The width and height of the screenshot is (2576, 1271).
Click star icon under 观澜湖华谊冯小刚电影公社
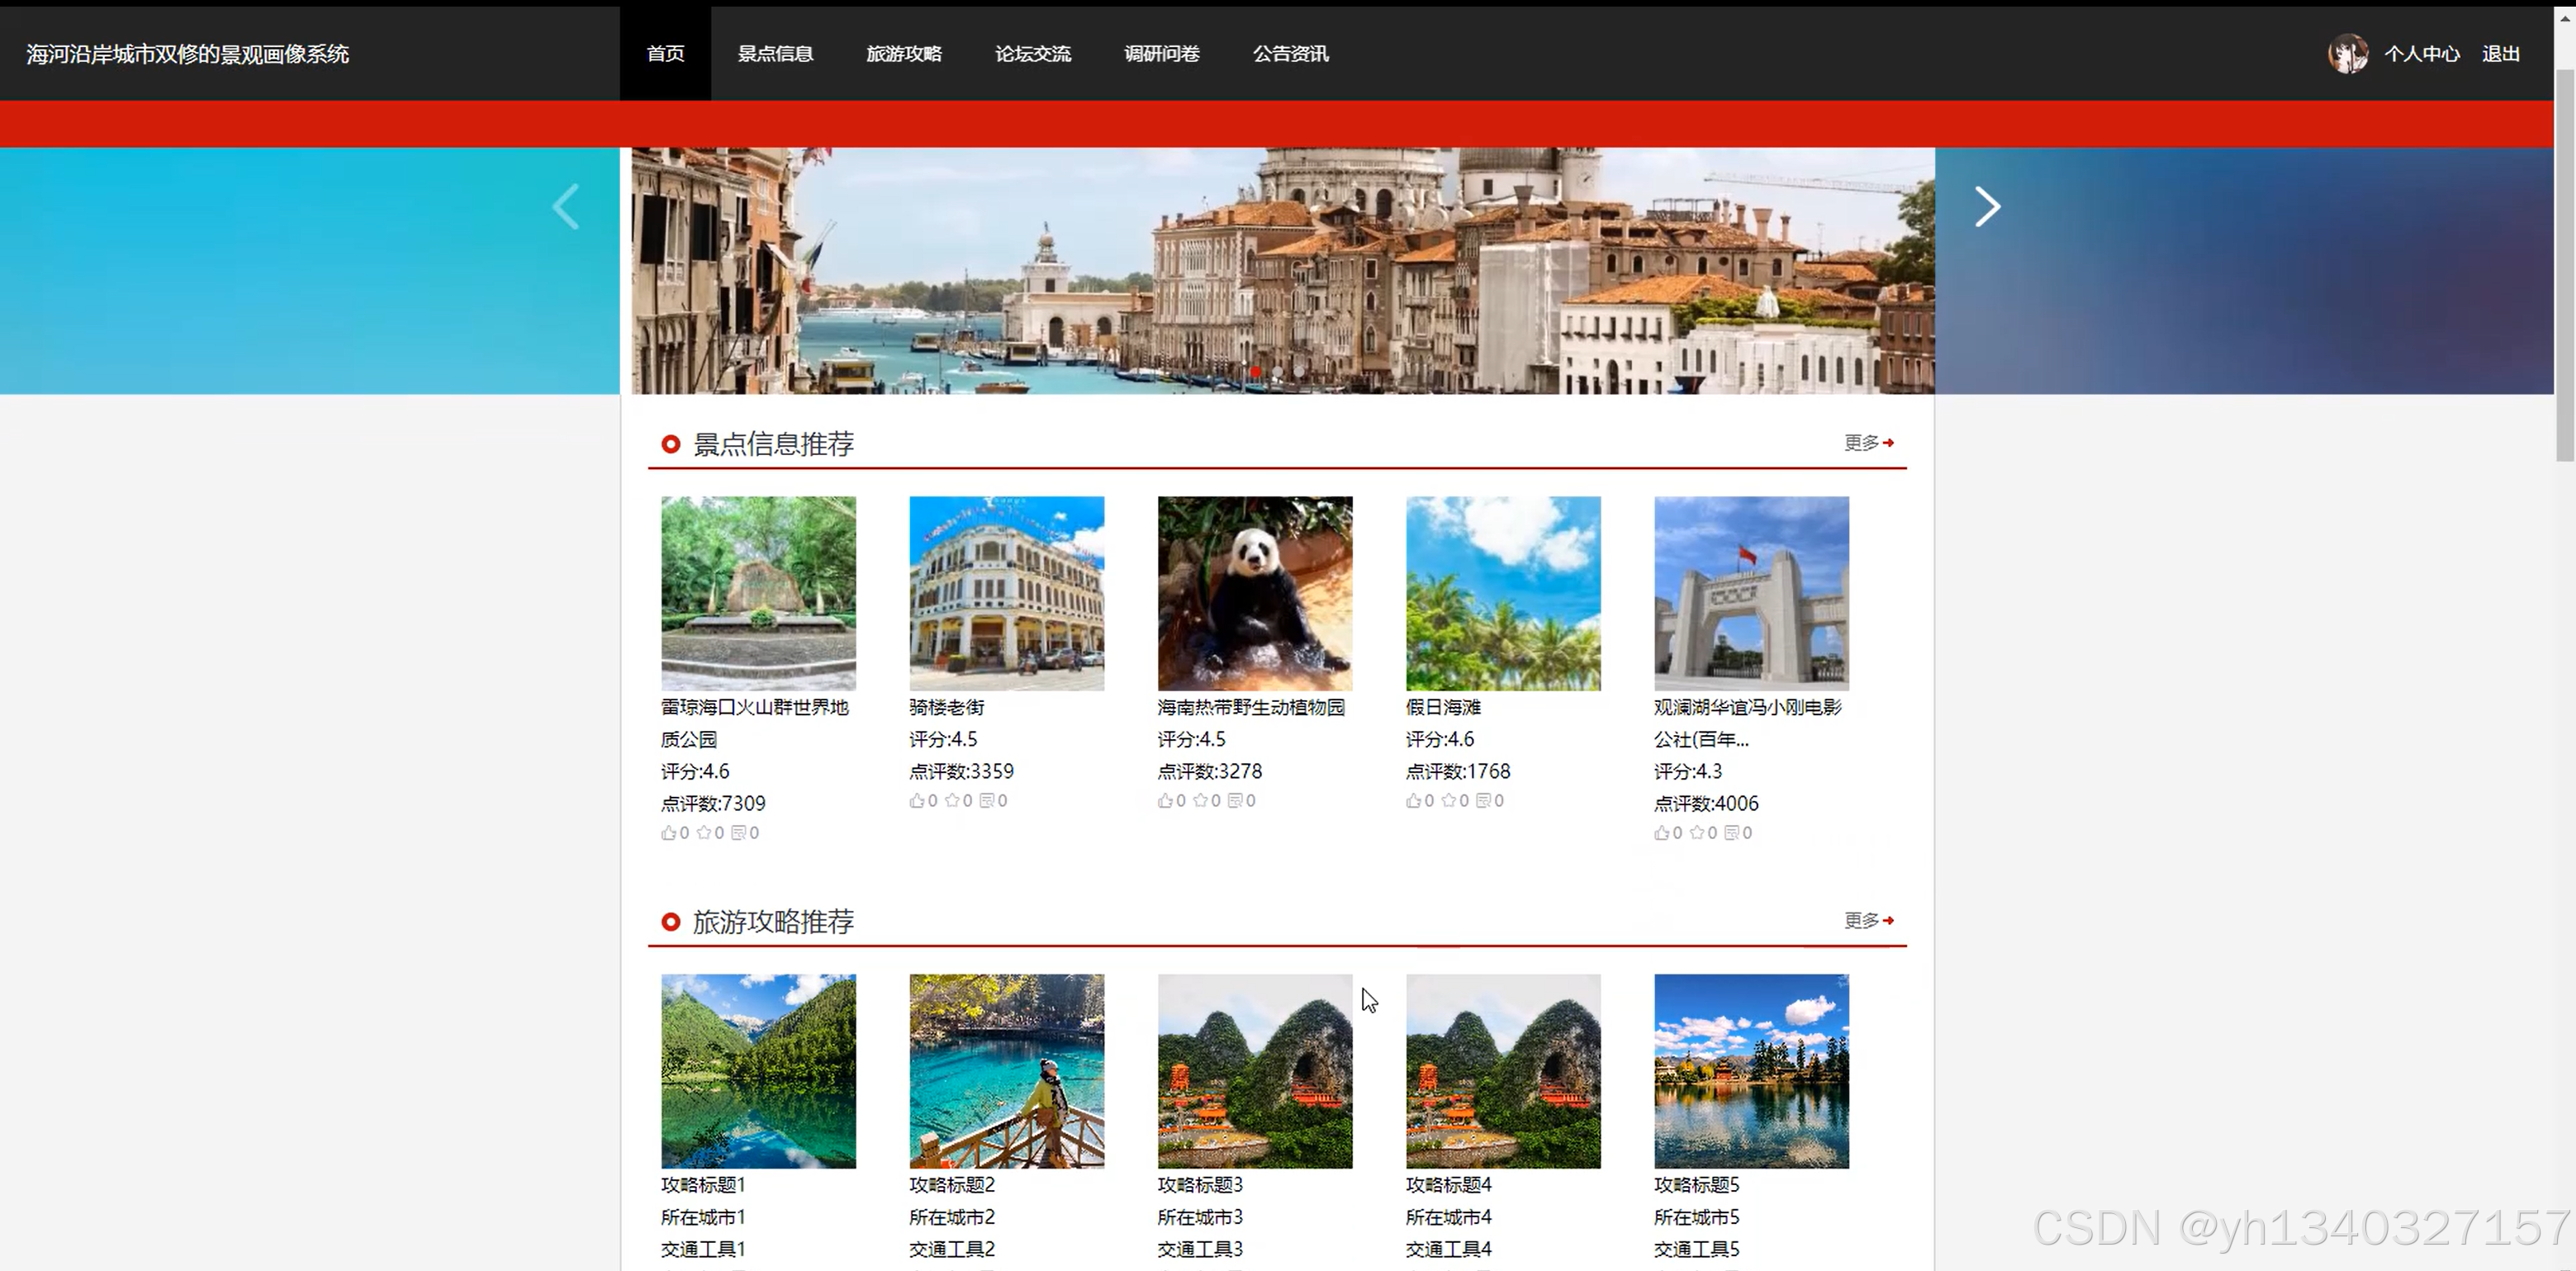[1697, 832]
